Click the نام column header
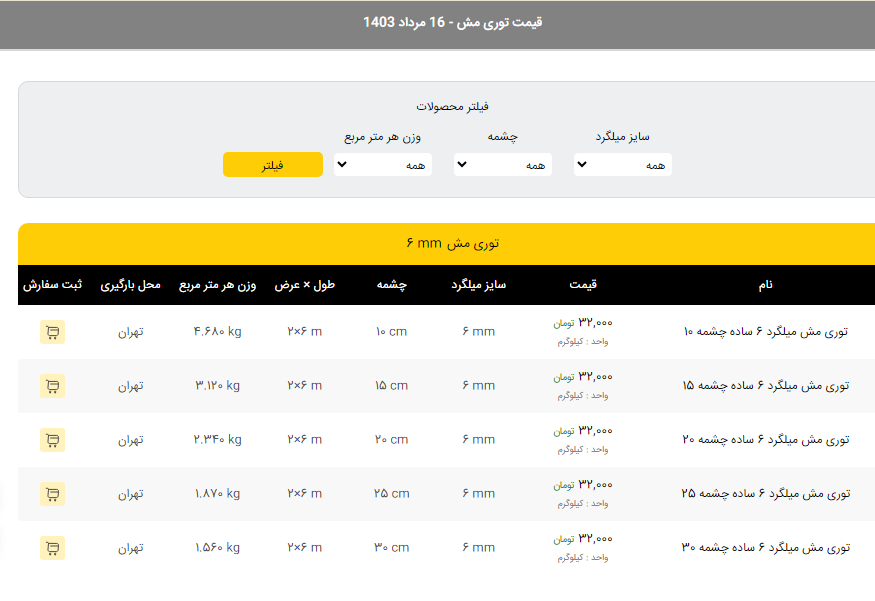This screenshot has height=601, width=875. coord(765,285)
